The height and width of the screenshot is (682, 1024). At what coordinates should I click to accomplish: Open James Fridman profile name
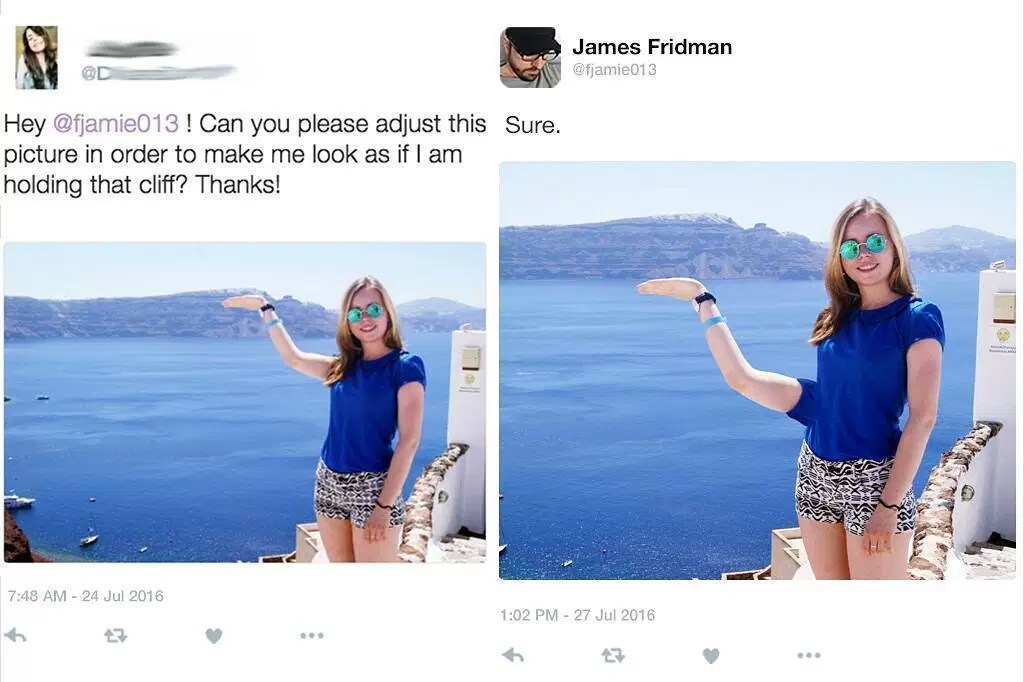tap(652, 47)
